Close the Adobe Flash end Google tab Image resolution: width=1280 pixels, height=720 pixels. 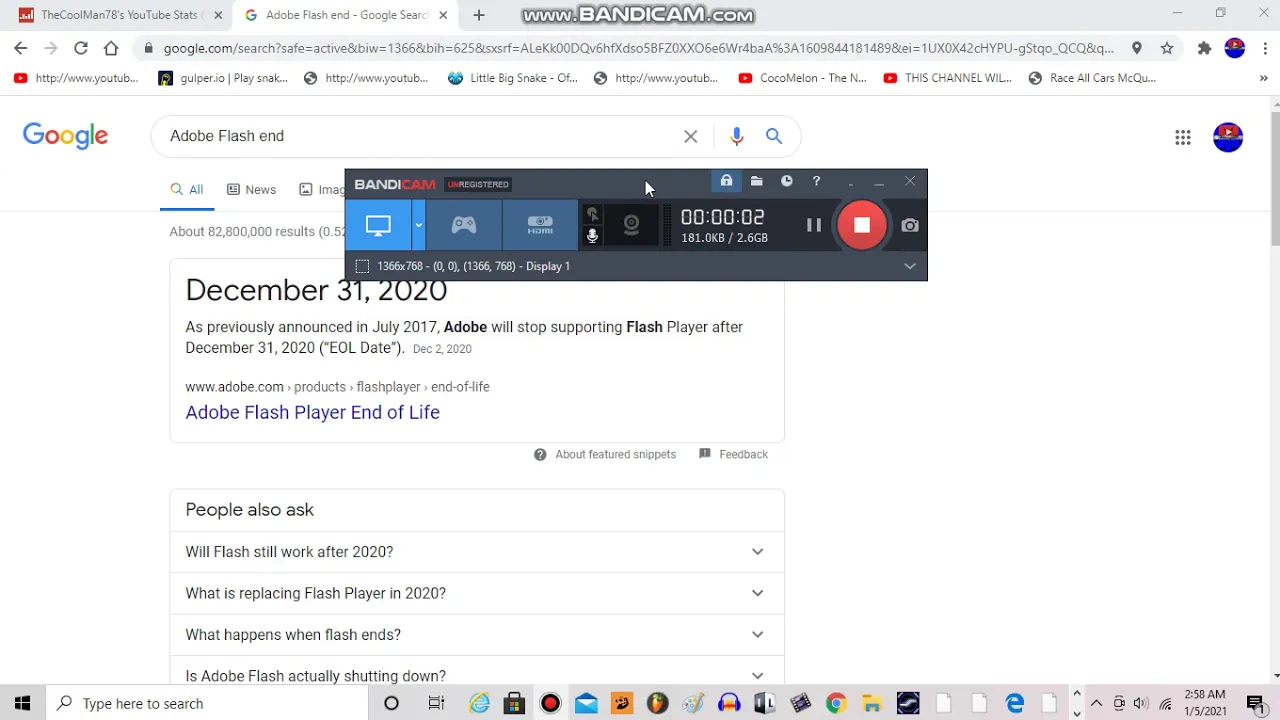[x=443, y=15]
